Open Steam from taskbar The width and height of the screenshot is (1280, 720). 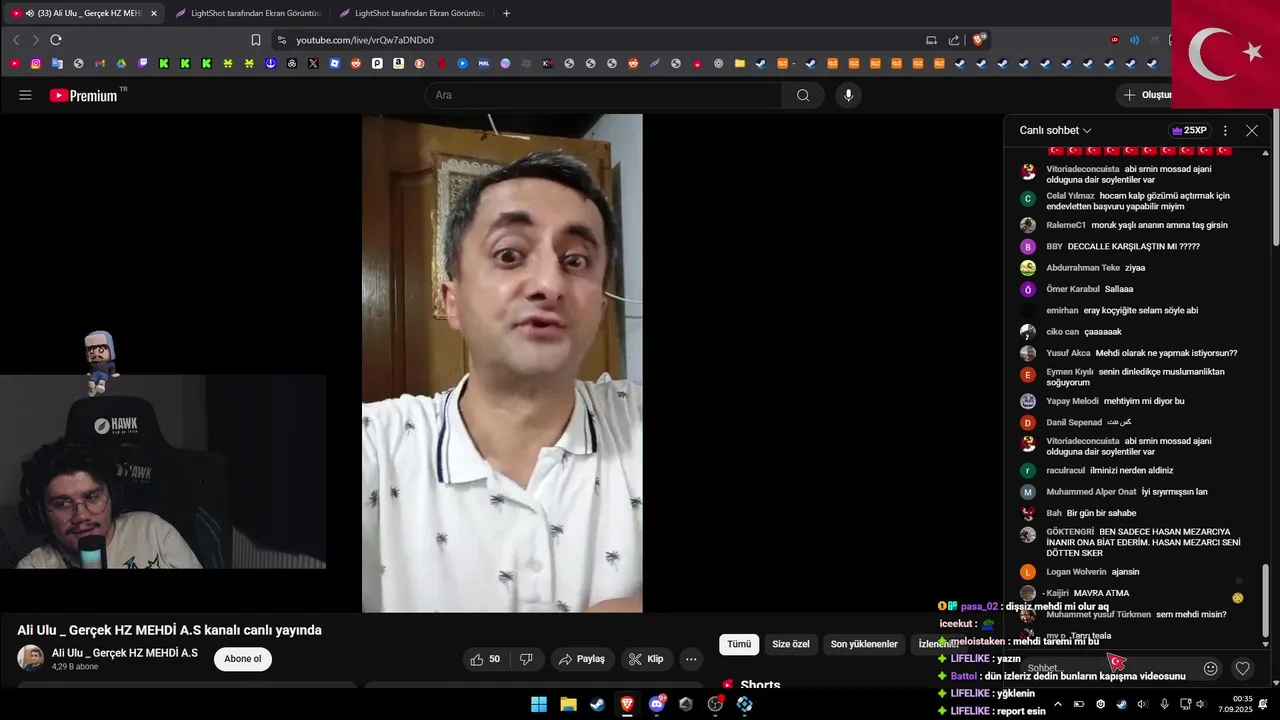[x=597, y=704]
